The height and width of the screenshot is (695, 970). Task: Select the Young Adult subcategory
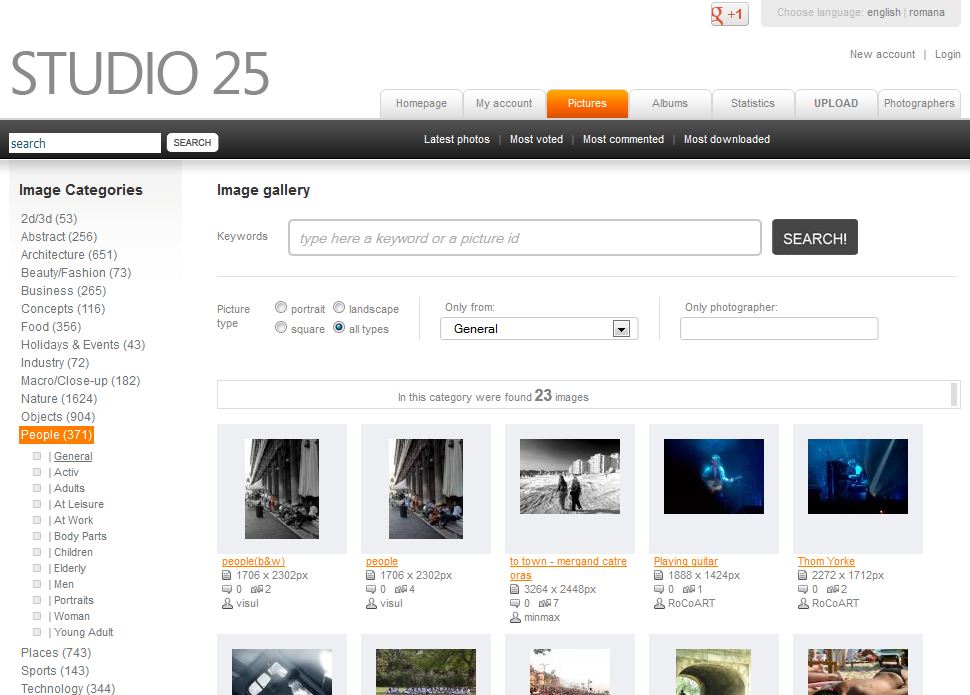84,632
